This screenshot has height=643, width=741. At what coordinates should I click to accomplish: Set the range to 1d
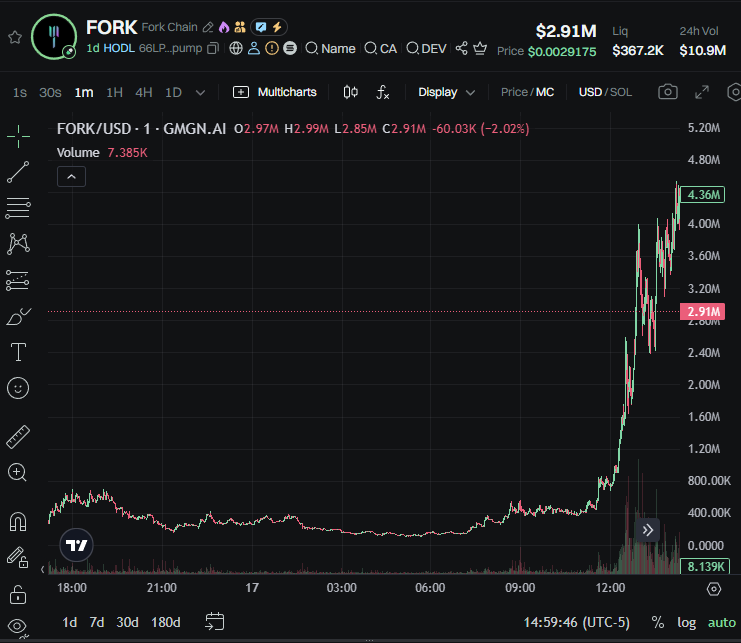point(69,622)
